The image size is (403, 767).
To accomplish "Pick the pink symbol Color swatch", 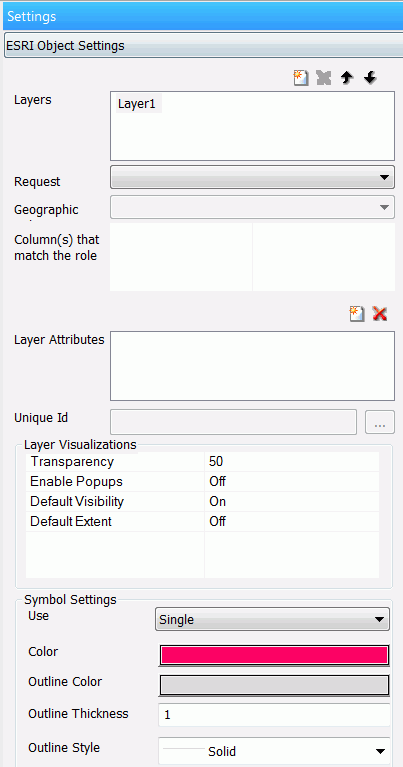I will 274,655.
